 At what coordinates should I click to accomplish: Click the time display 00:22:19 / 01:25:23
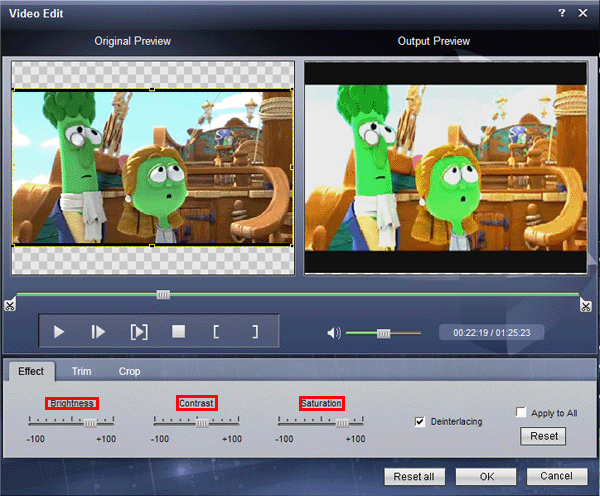pos(492,333)
